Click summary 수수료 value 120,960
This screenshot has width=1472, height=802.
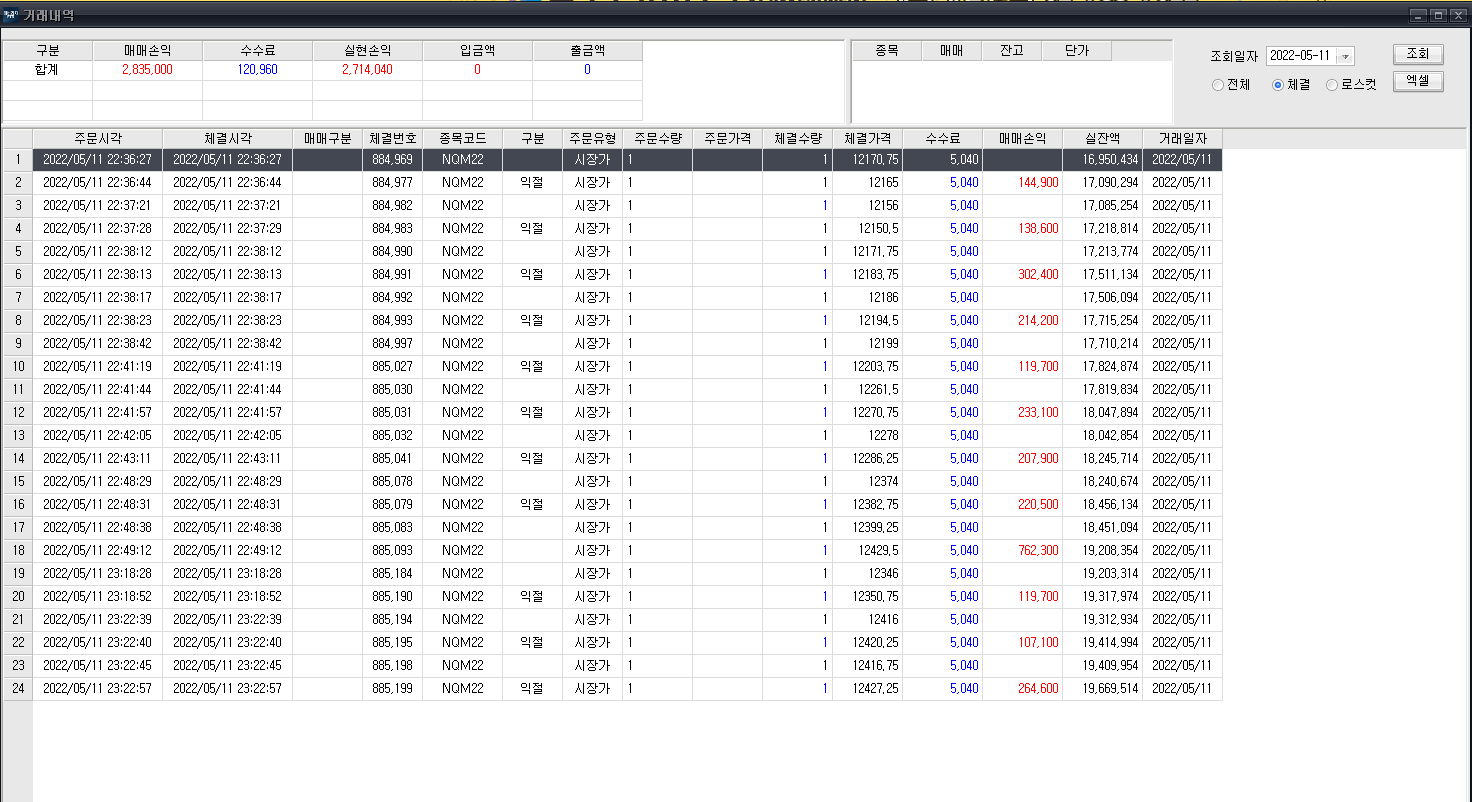257,70
